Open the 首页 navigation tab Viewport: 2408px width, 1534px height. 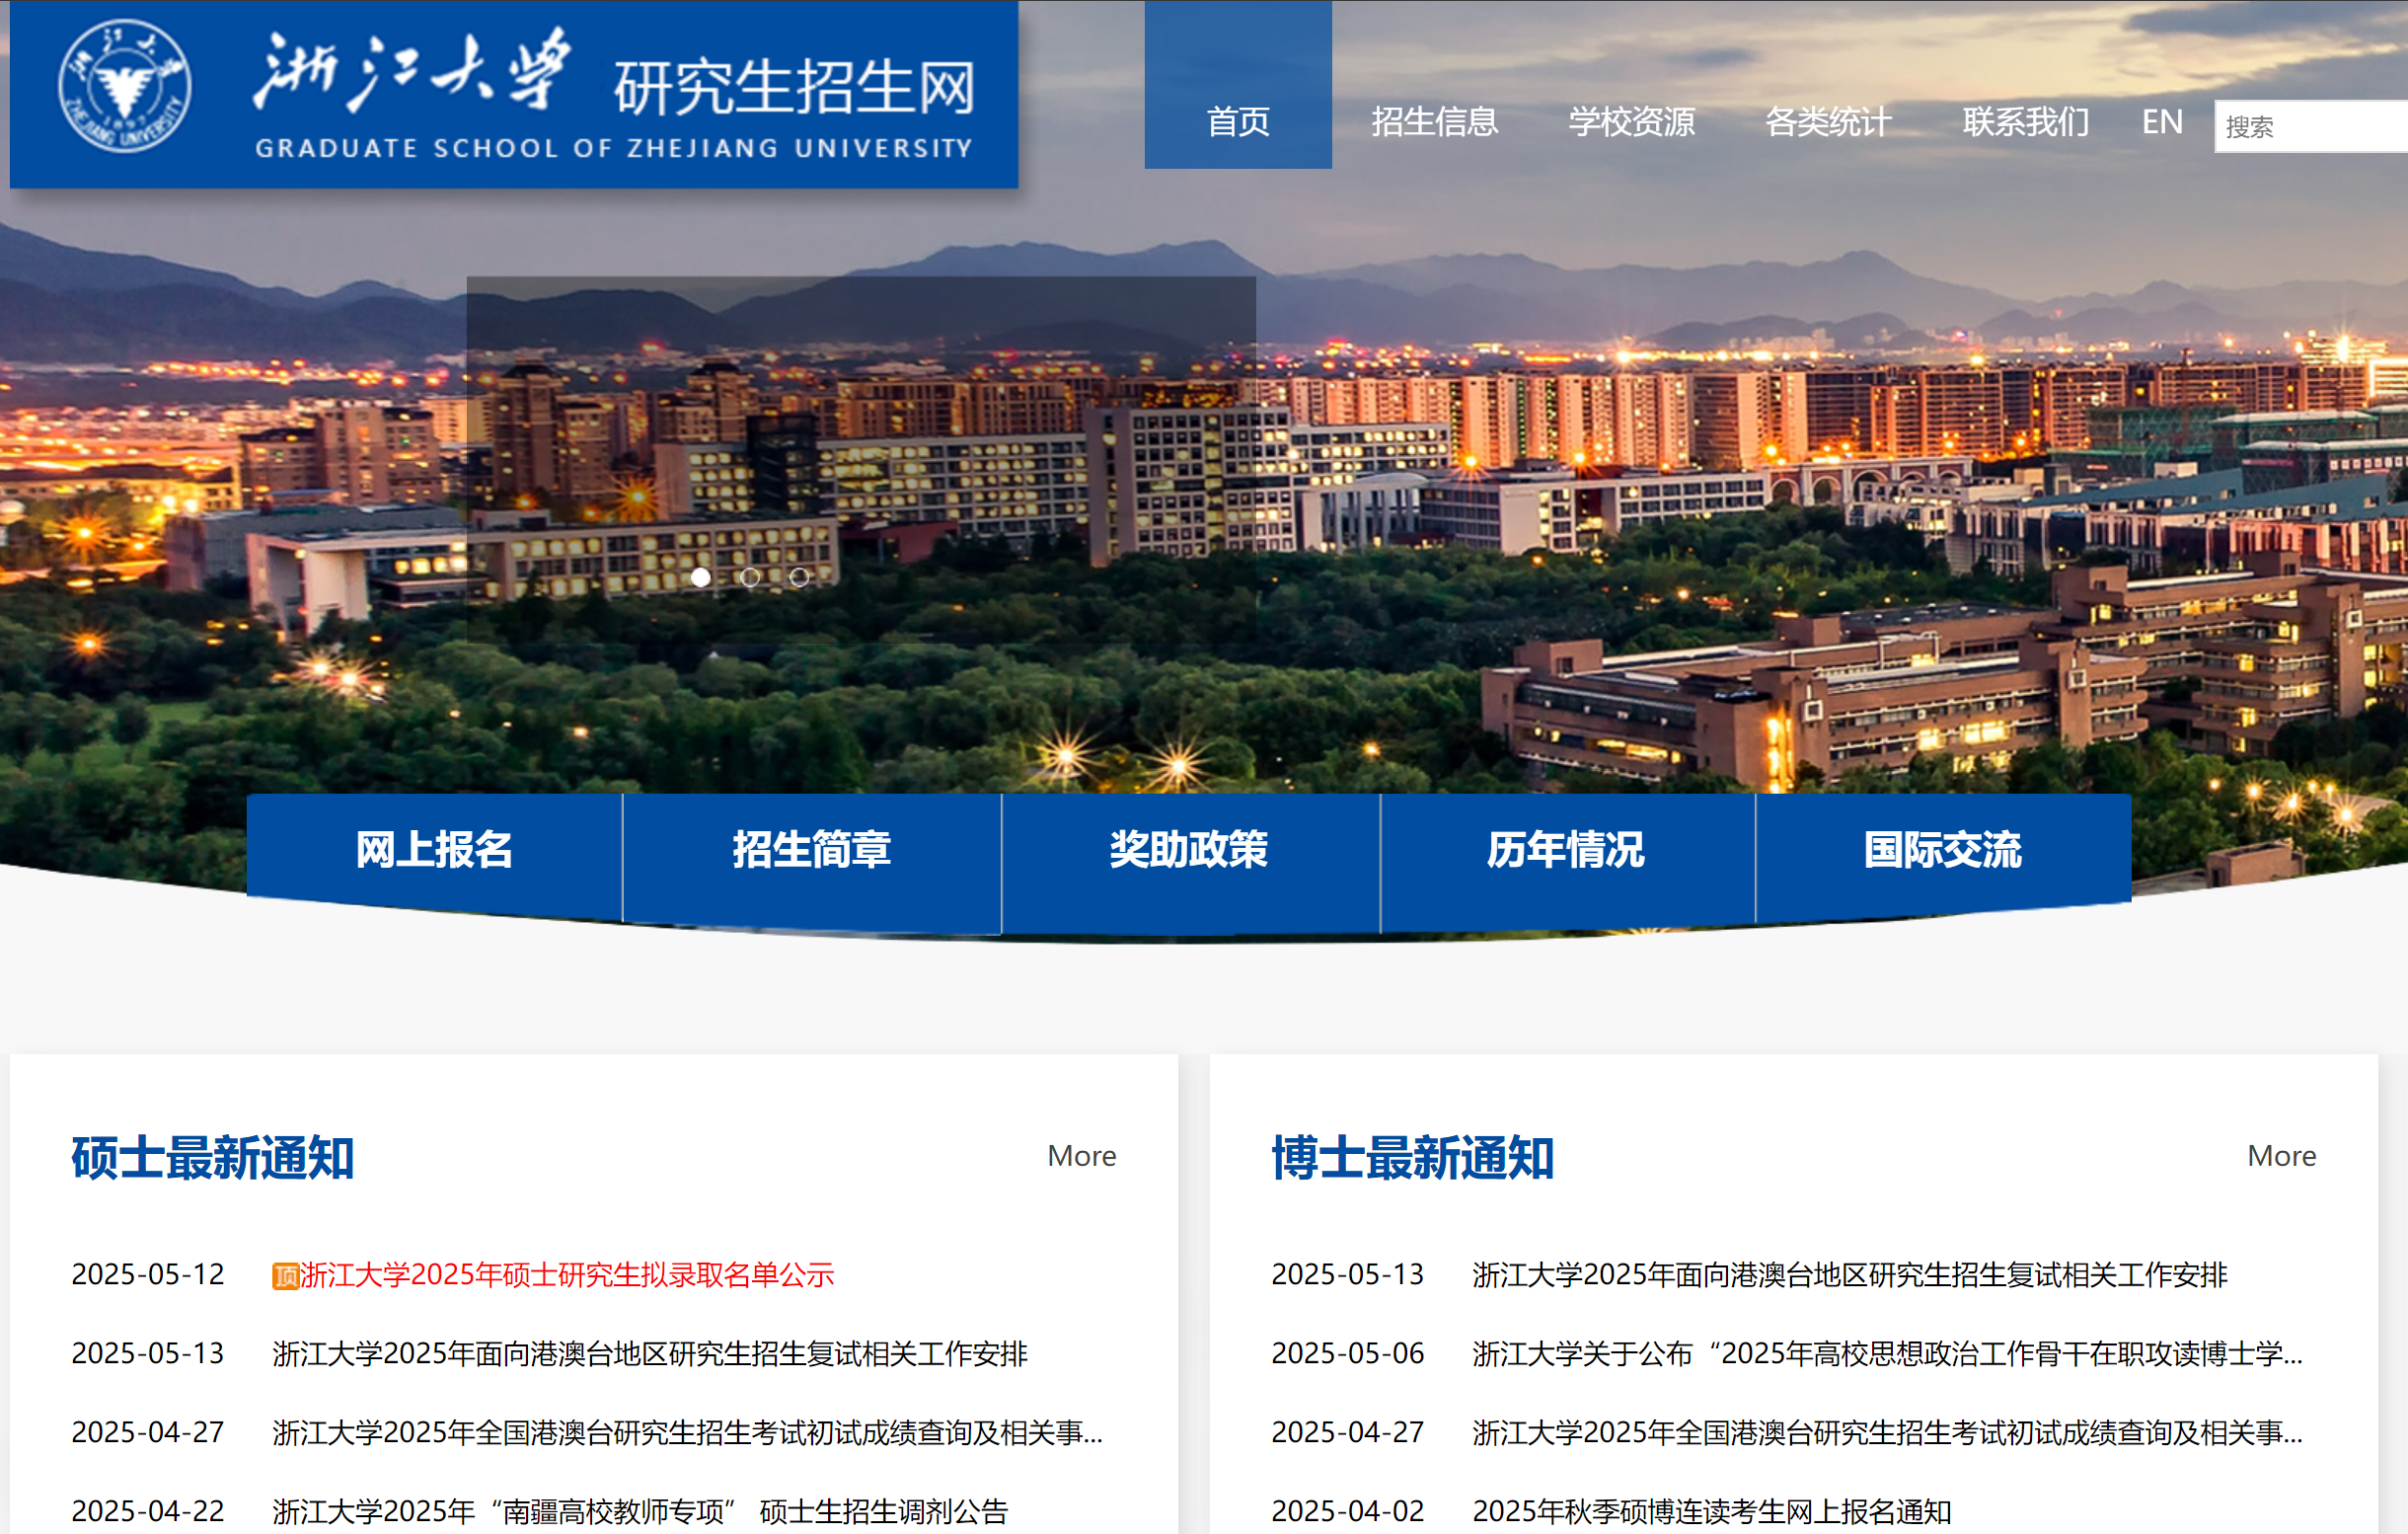(1238, 85)
